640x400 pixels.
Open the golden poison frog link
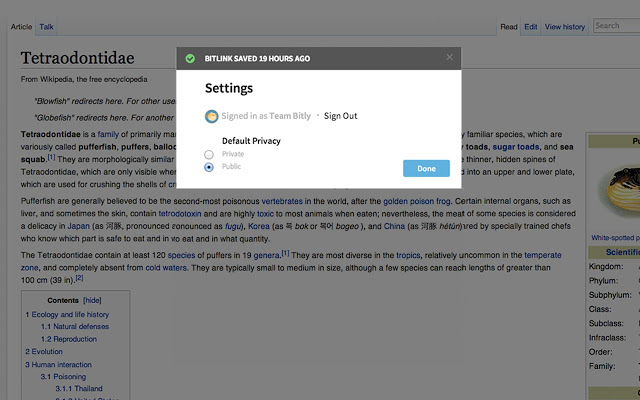click(x=417, y=201)
